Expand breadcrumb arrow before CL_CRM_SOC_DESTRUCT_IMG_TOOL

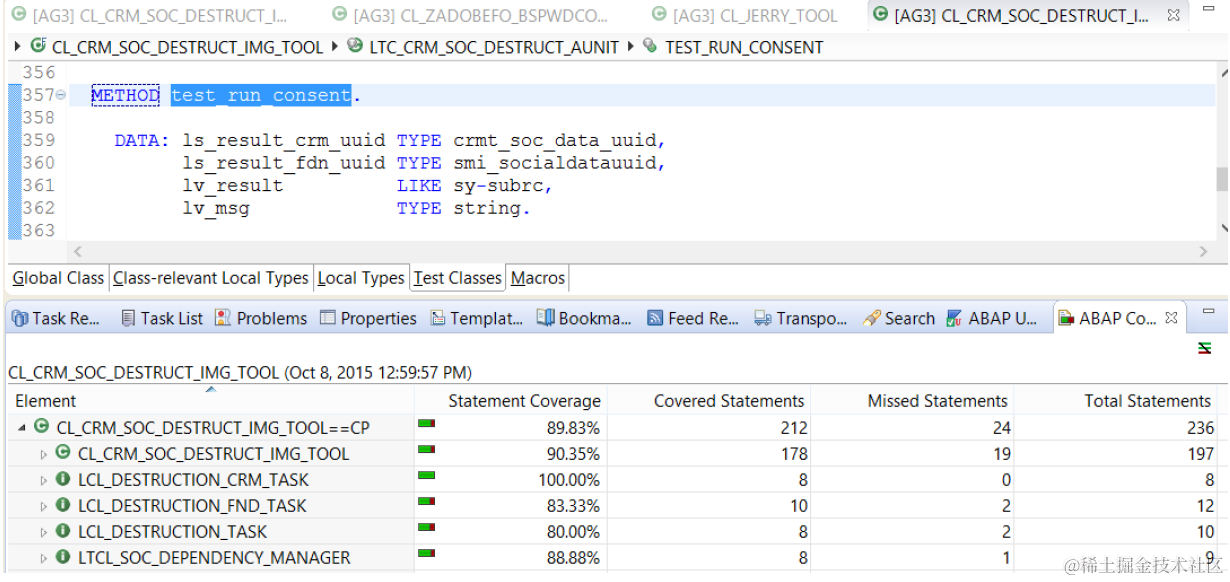tap(18, 47)
